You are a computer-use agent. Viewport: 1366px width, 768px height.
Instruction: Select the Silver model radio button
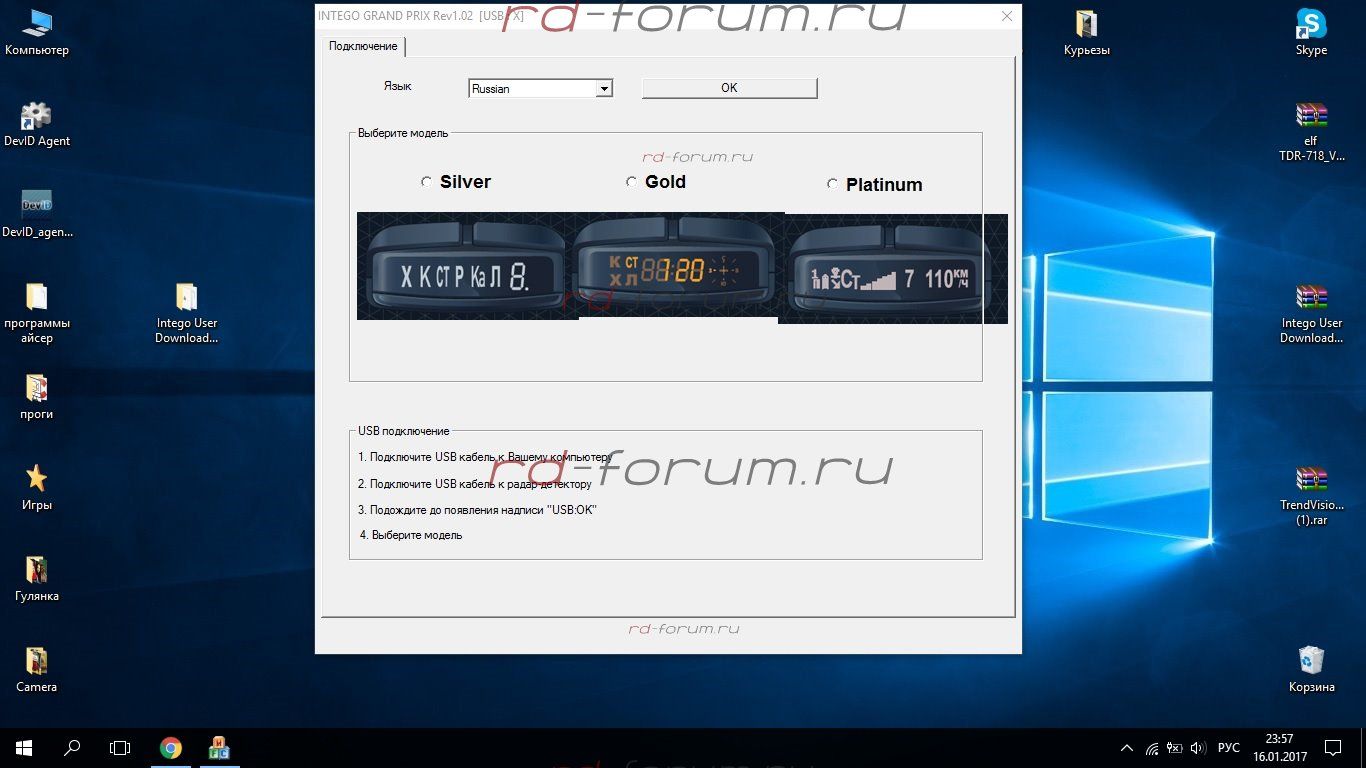click(427, 182)
